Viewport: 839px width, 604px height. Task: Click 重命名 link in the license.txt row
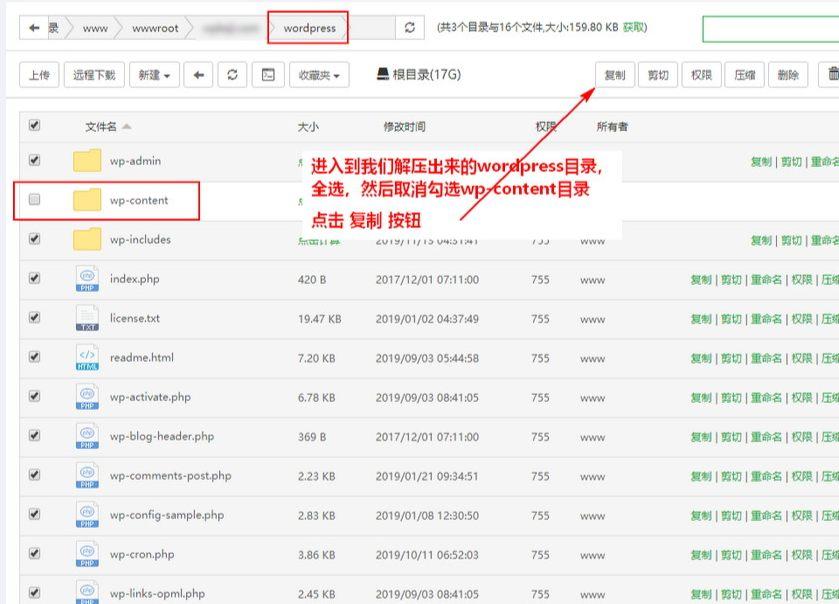pyautogui.click(x=766, y=319)
